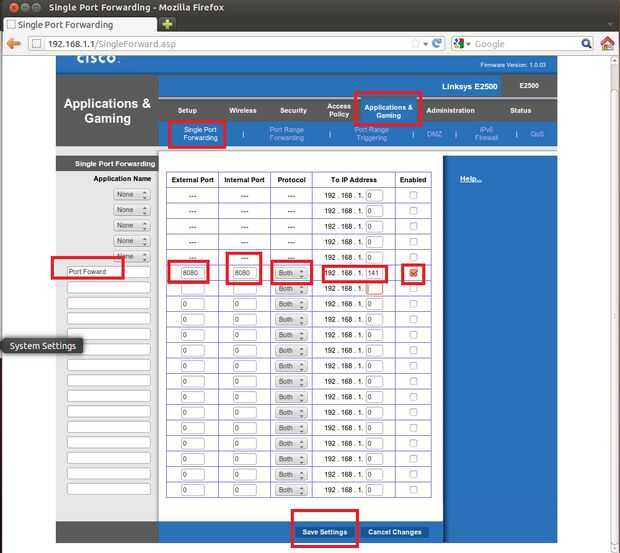Open the Access Policy tab

click(339, 110)
